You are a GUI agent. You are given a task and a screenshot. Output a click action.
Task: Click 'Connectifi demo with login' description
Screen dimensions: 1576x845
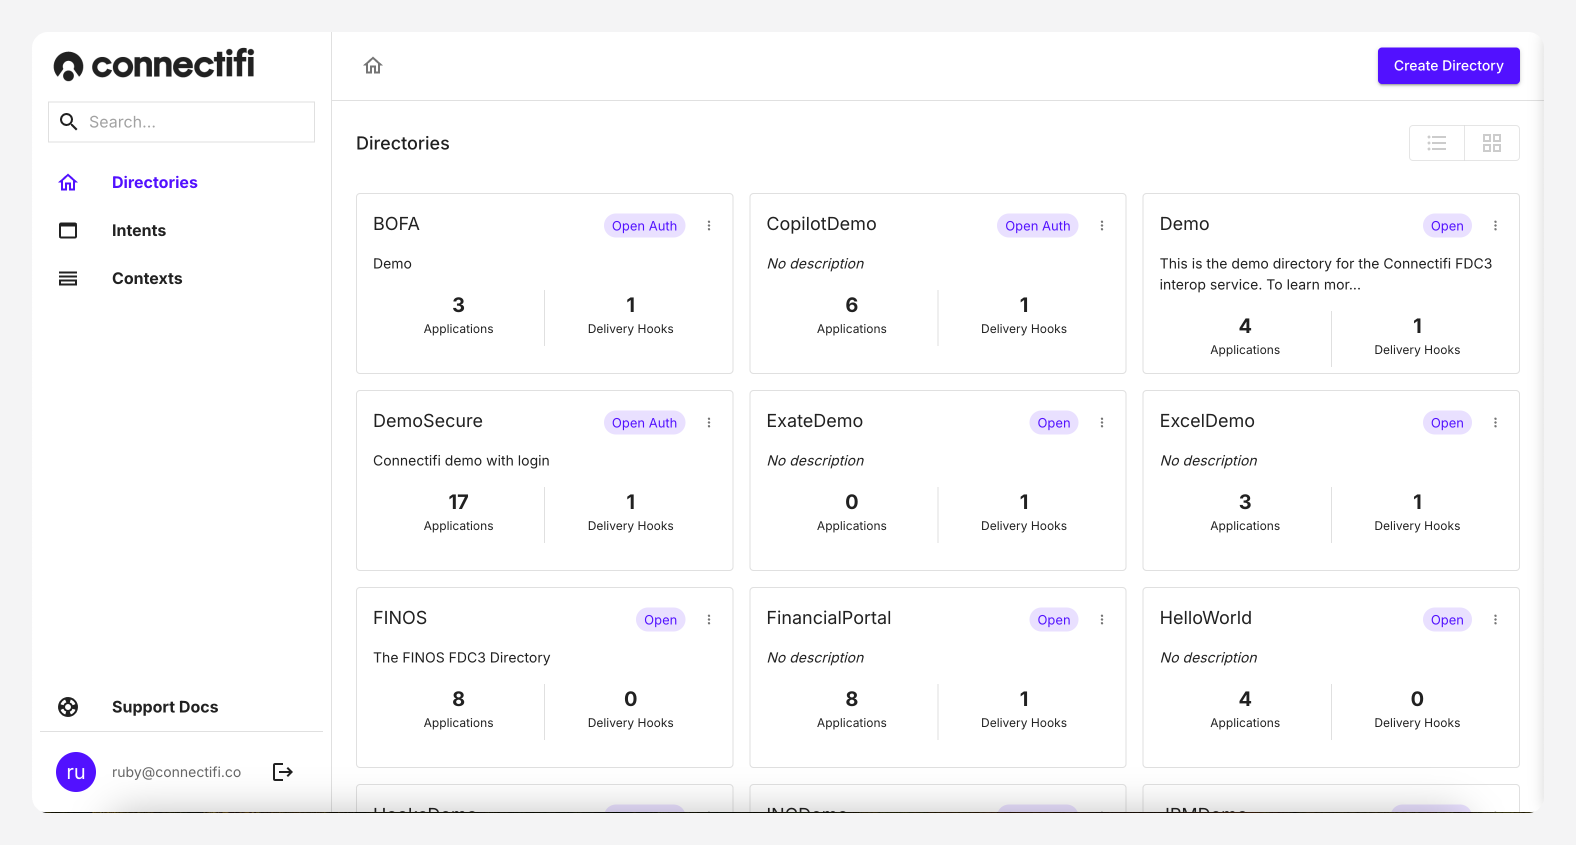tap(461, 460)
